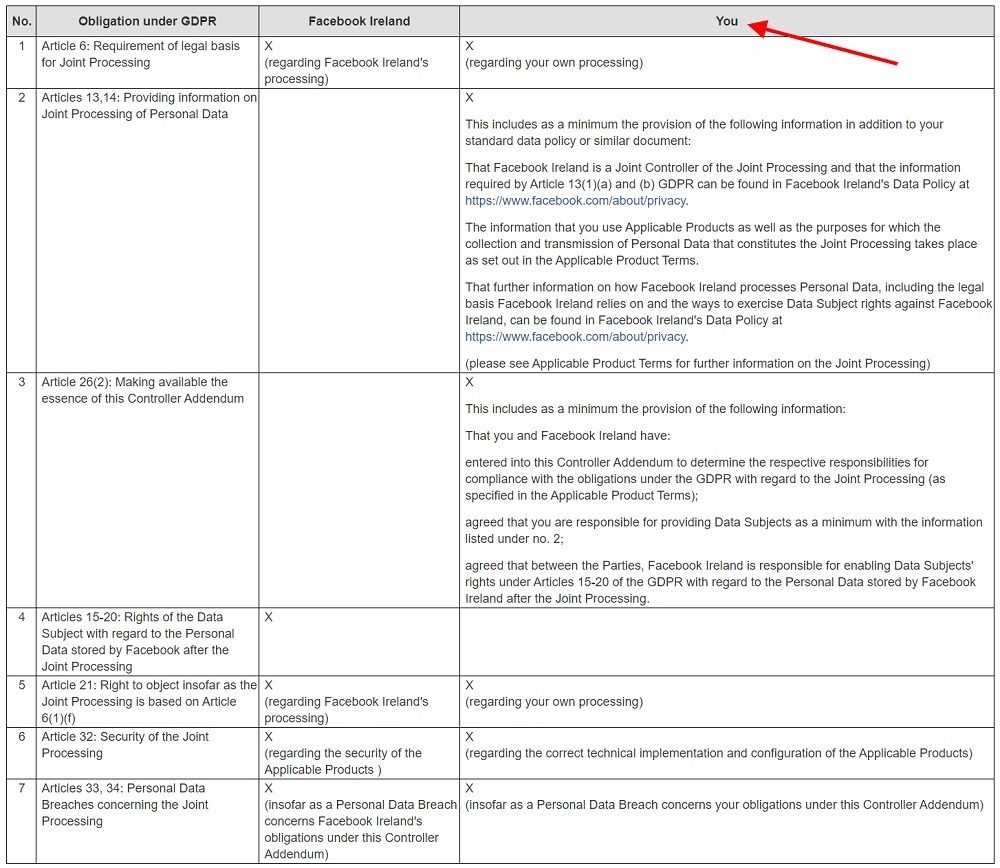Click "(regarding your own processing)" in the Article 21 row
1000x868 pixels.
click(x=554, y=702)
